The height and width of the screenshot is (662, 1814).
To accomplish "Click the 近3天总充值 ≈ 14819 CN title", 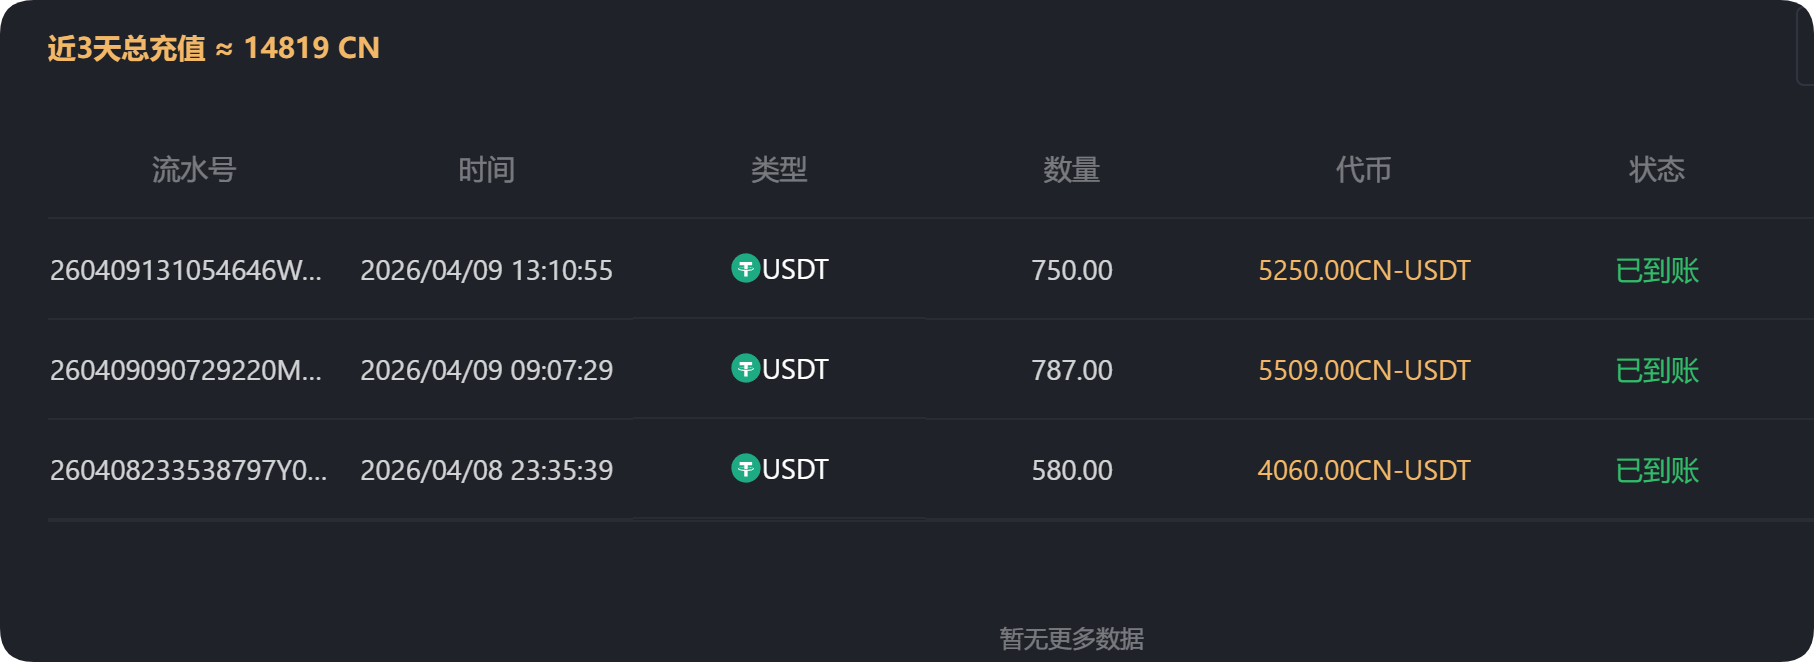I will coord(211,47).
